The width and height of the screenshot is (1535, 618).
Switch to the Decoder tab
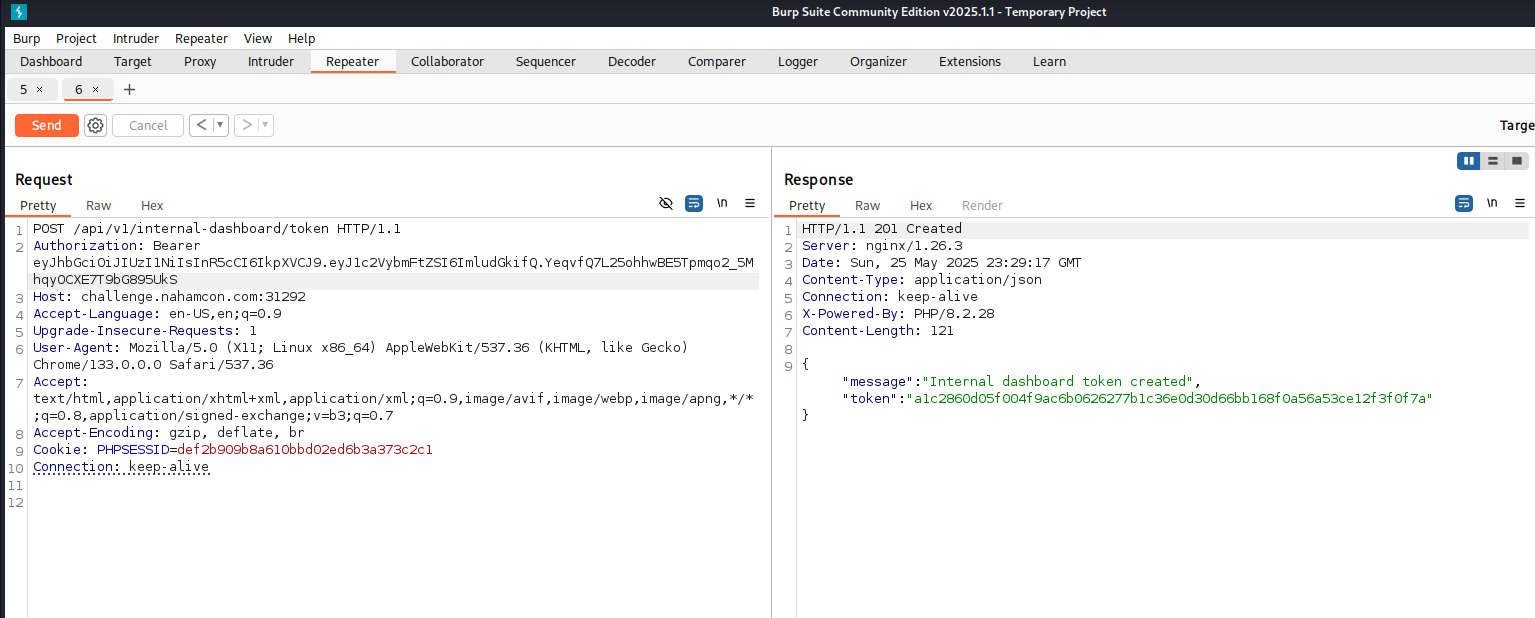[632, 61]
